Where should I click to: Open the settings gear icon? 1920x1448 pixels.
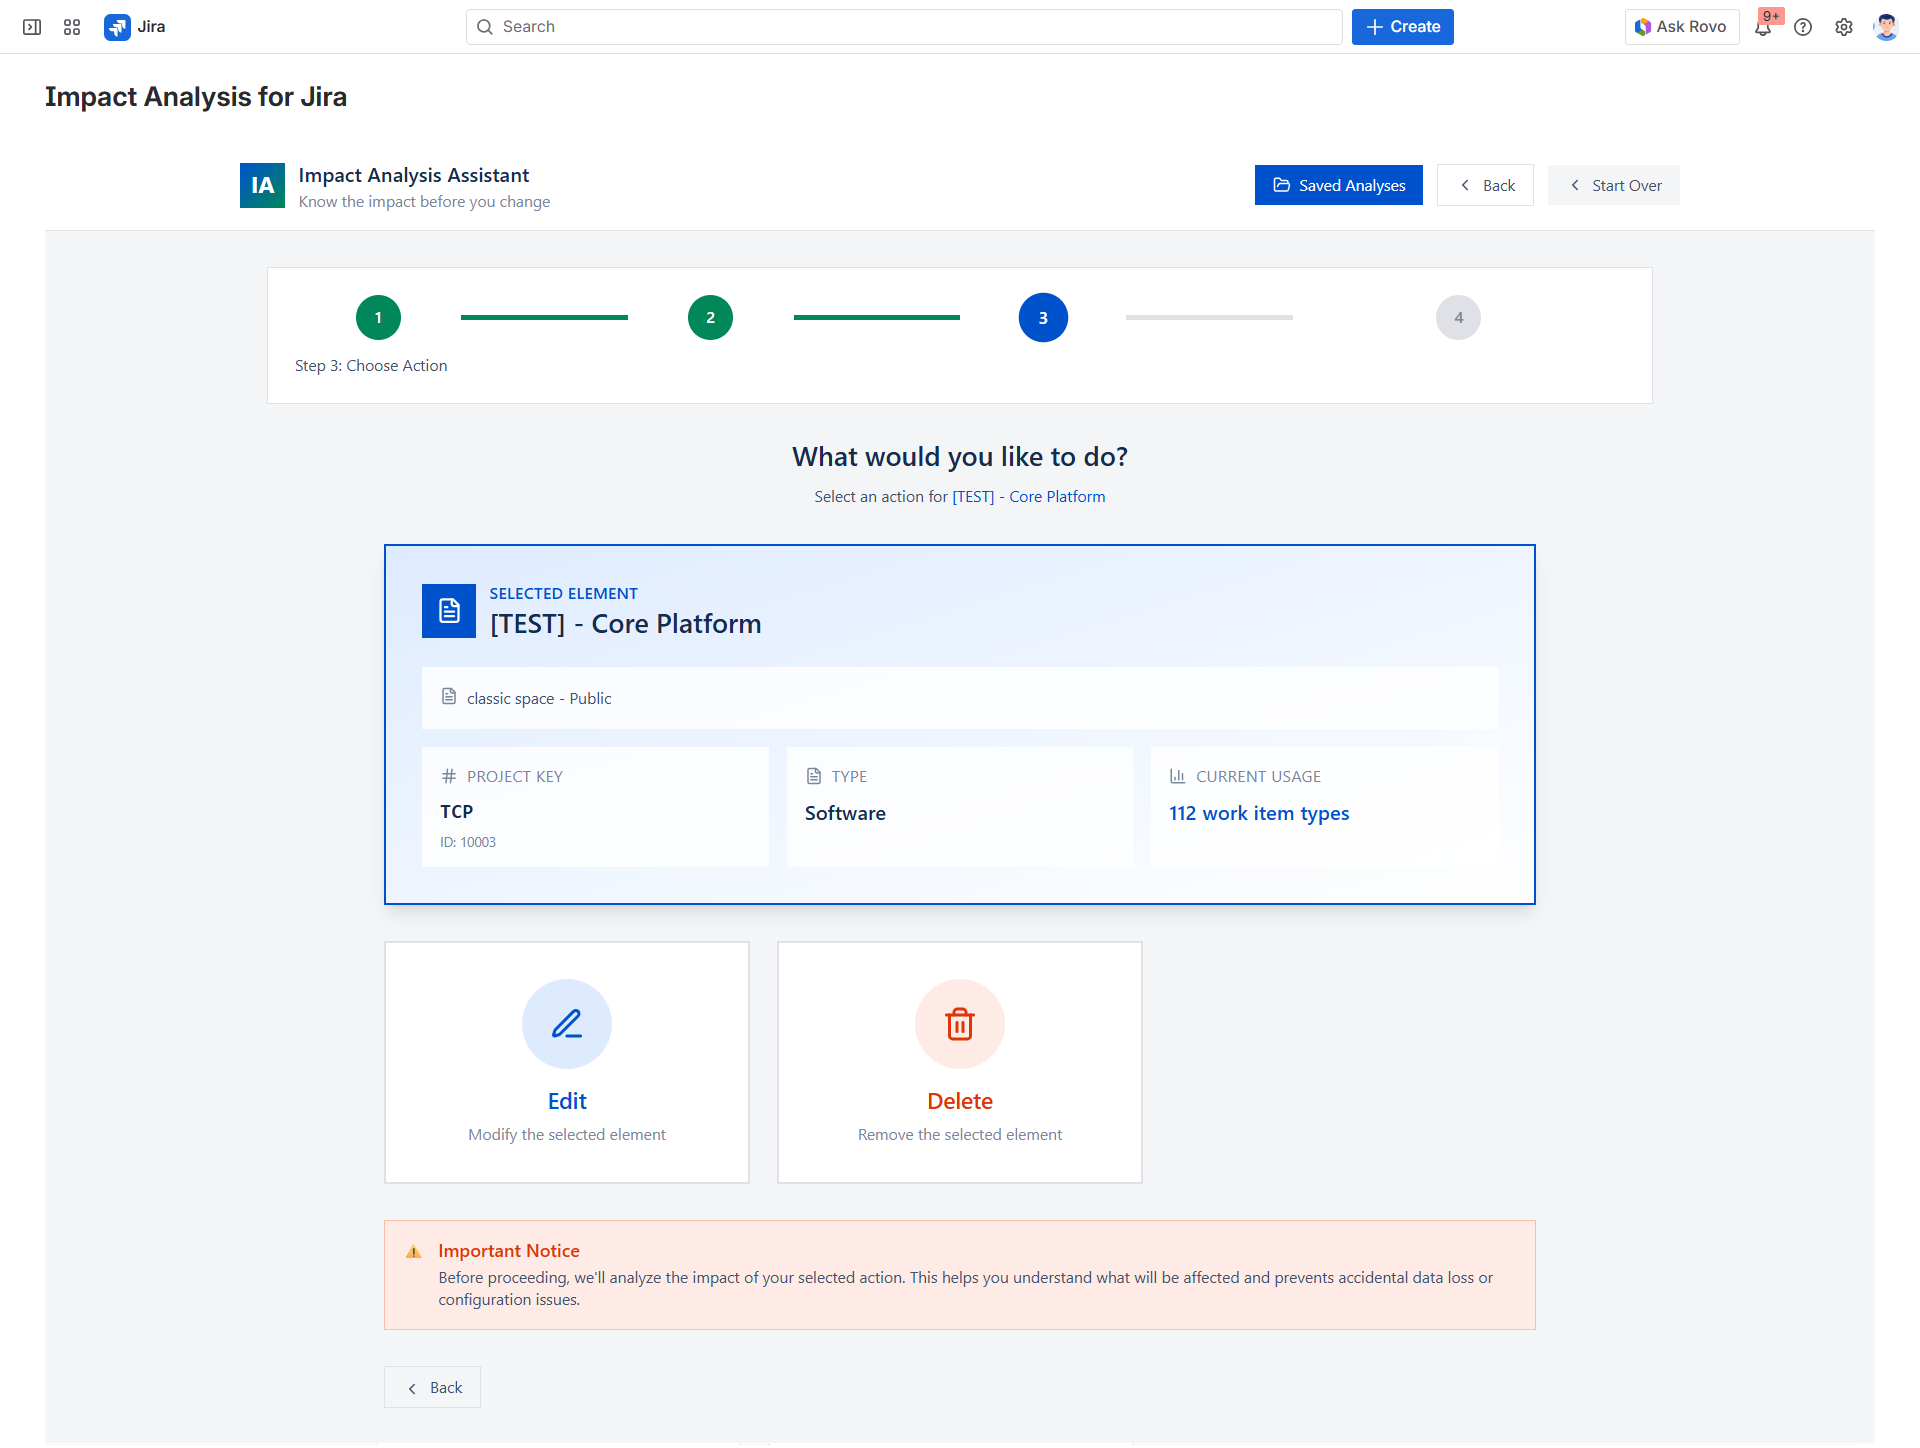click(x=1844, y=27)
